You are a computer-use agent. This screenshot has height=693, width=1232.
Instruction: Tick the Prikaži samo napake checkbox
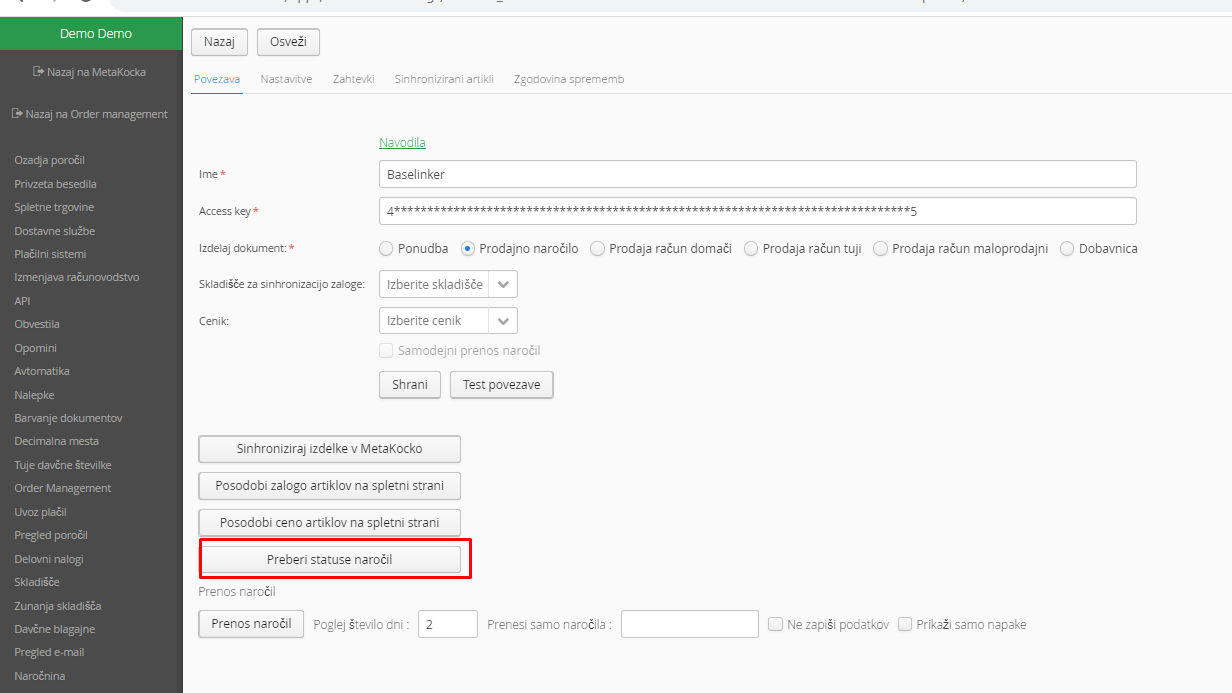pyautogui.click(x=905, y=624)
